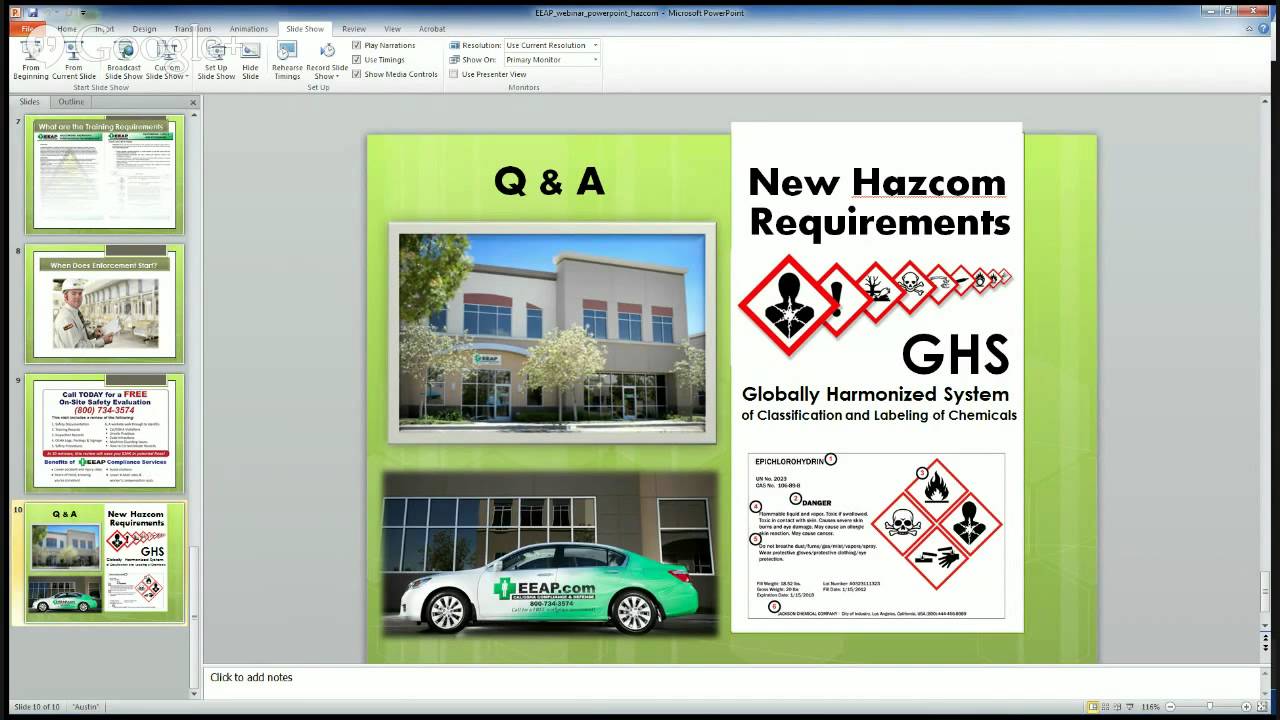1280x720 pixels.
Task: Click the Save icon in title bar
Action: pos(33,12)
